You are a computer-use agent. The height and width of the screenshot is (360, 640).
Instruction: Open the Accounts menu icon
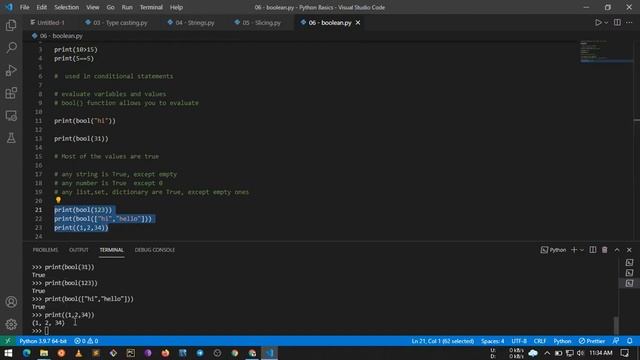(11, 302)
